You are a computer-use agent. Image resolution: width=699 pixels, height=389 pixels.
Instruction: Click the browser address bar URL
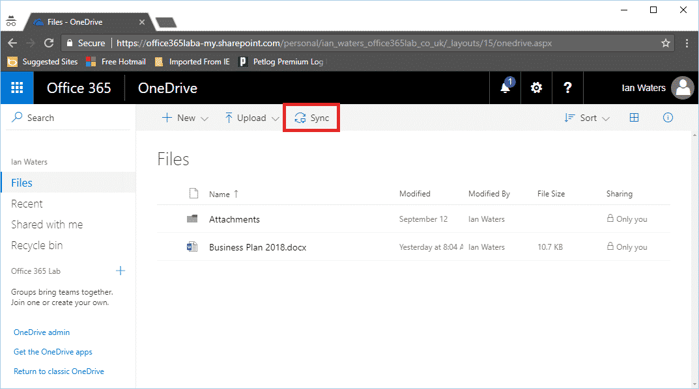tap(334, 43)
